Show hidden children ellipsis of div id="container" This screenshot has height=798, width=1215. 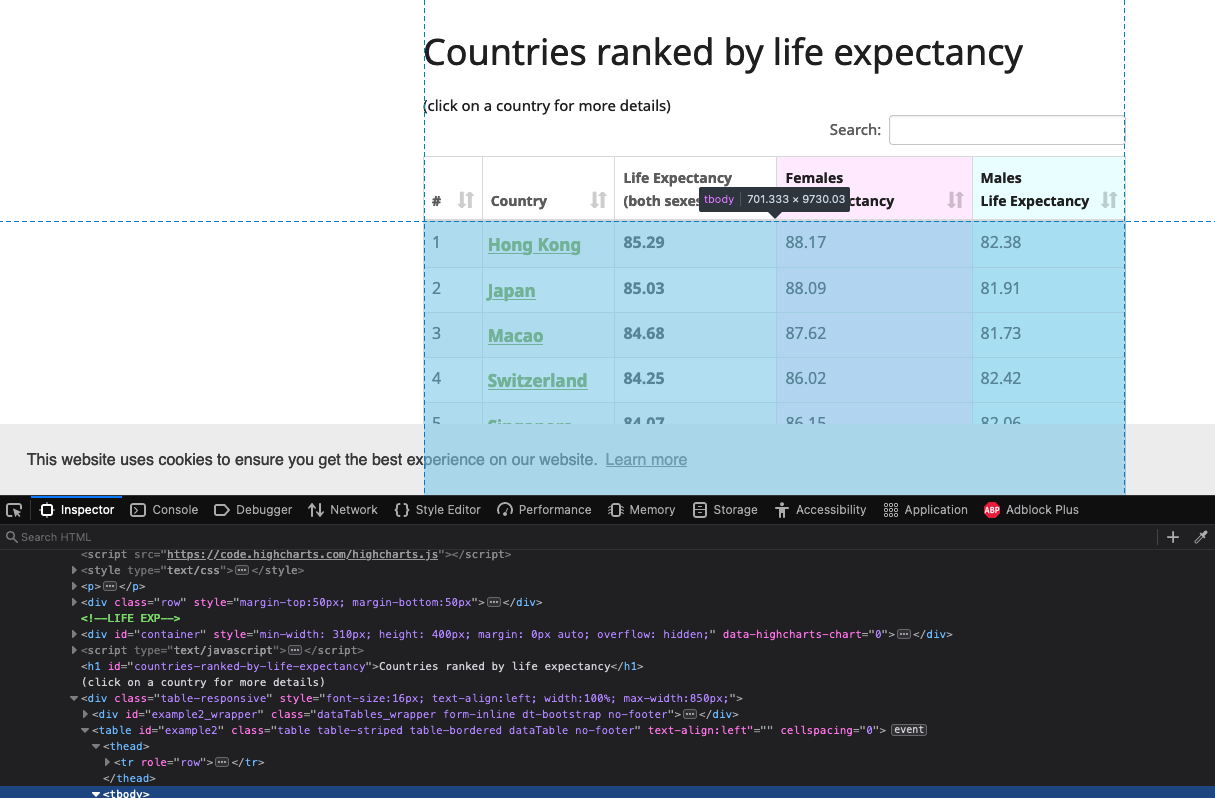[x=903, y=634]
